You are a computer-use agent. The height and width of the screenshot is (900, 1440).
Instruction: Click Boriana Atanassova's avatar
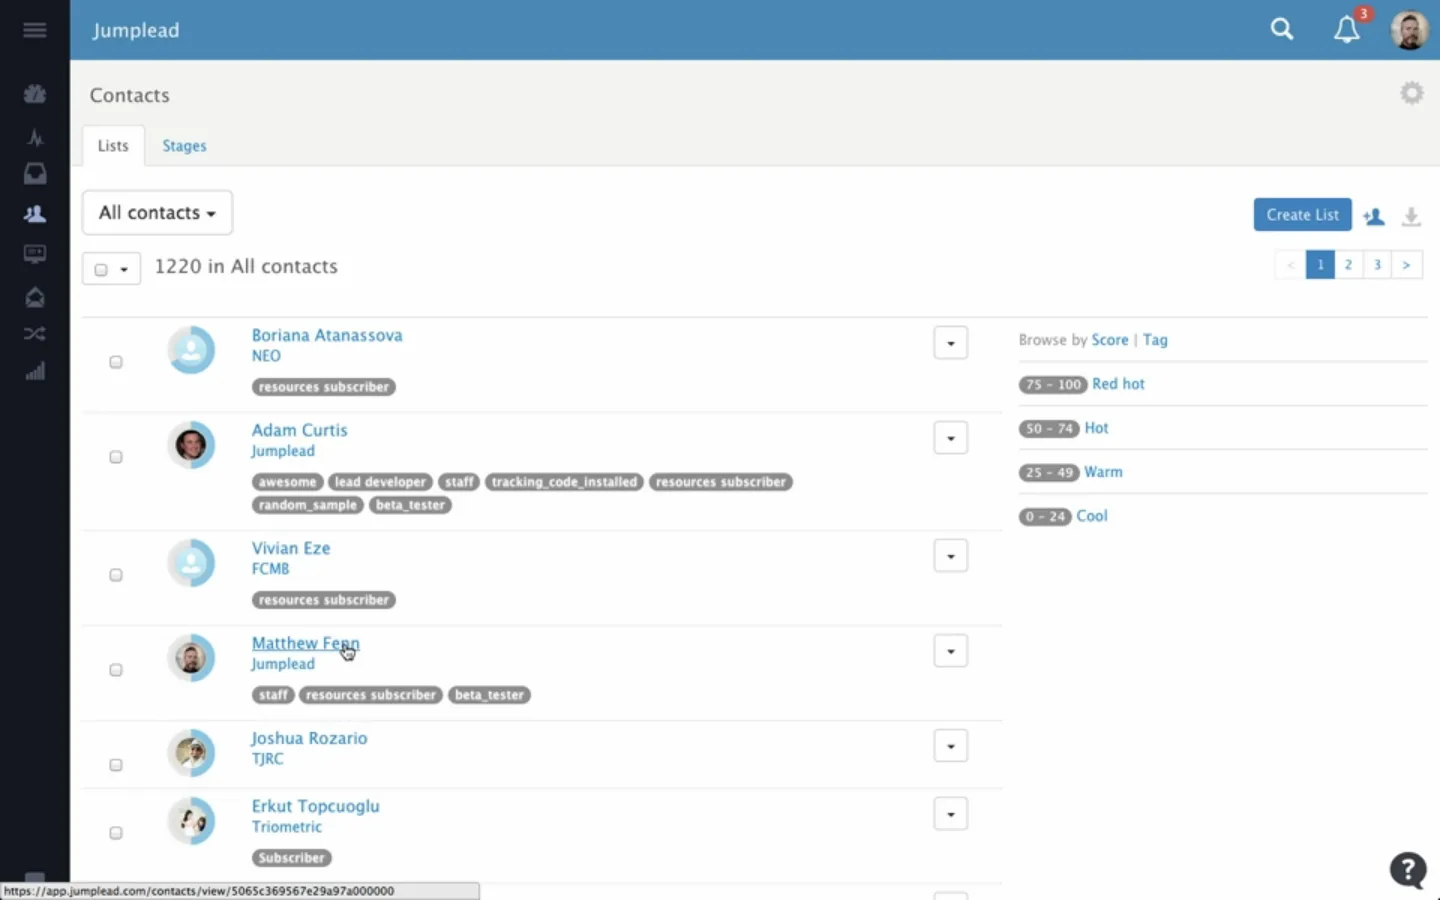click(191, 350)
